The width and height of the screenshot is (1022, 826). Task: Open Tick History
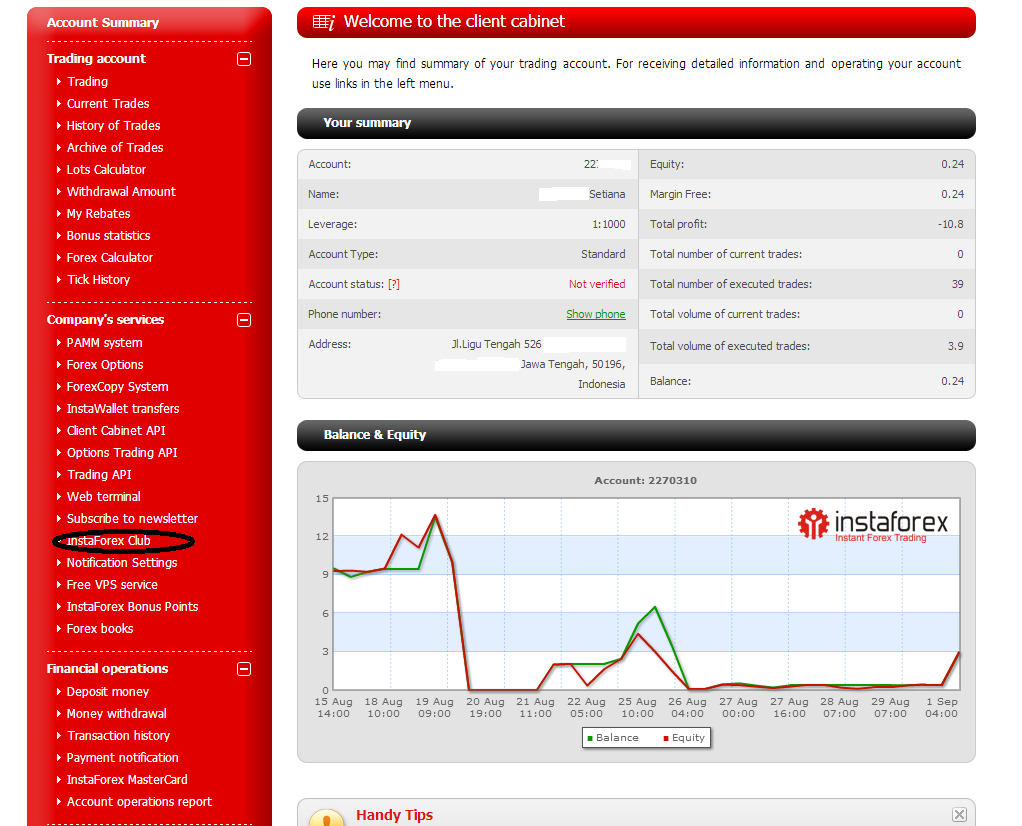tap(98, 280)
